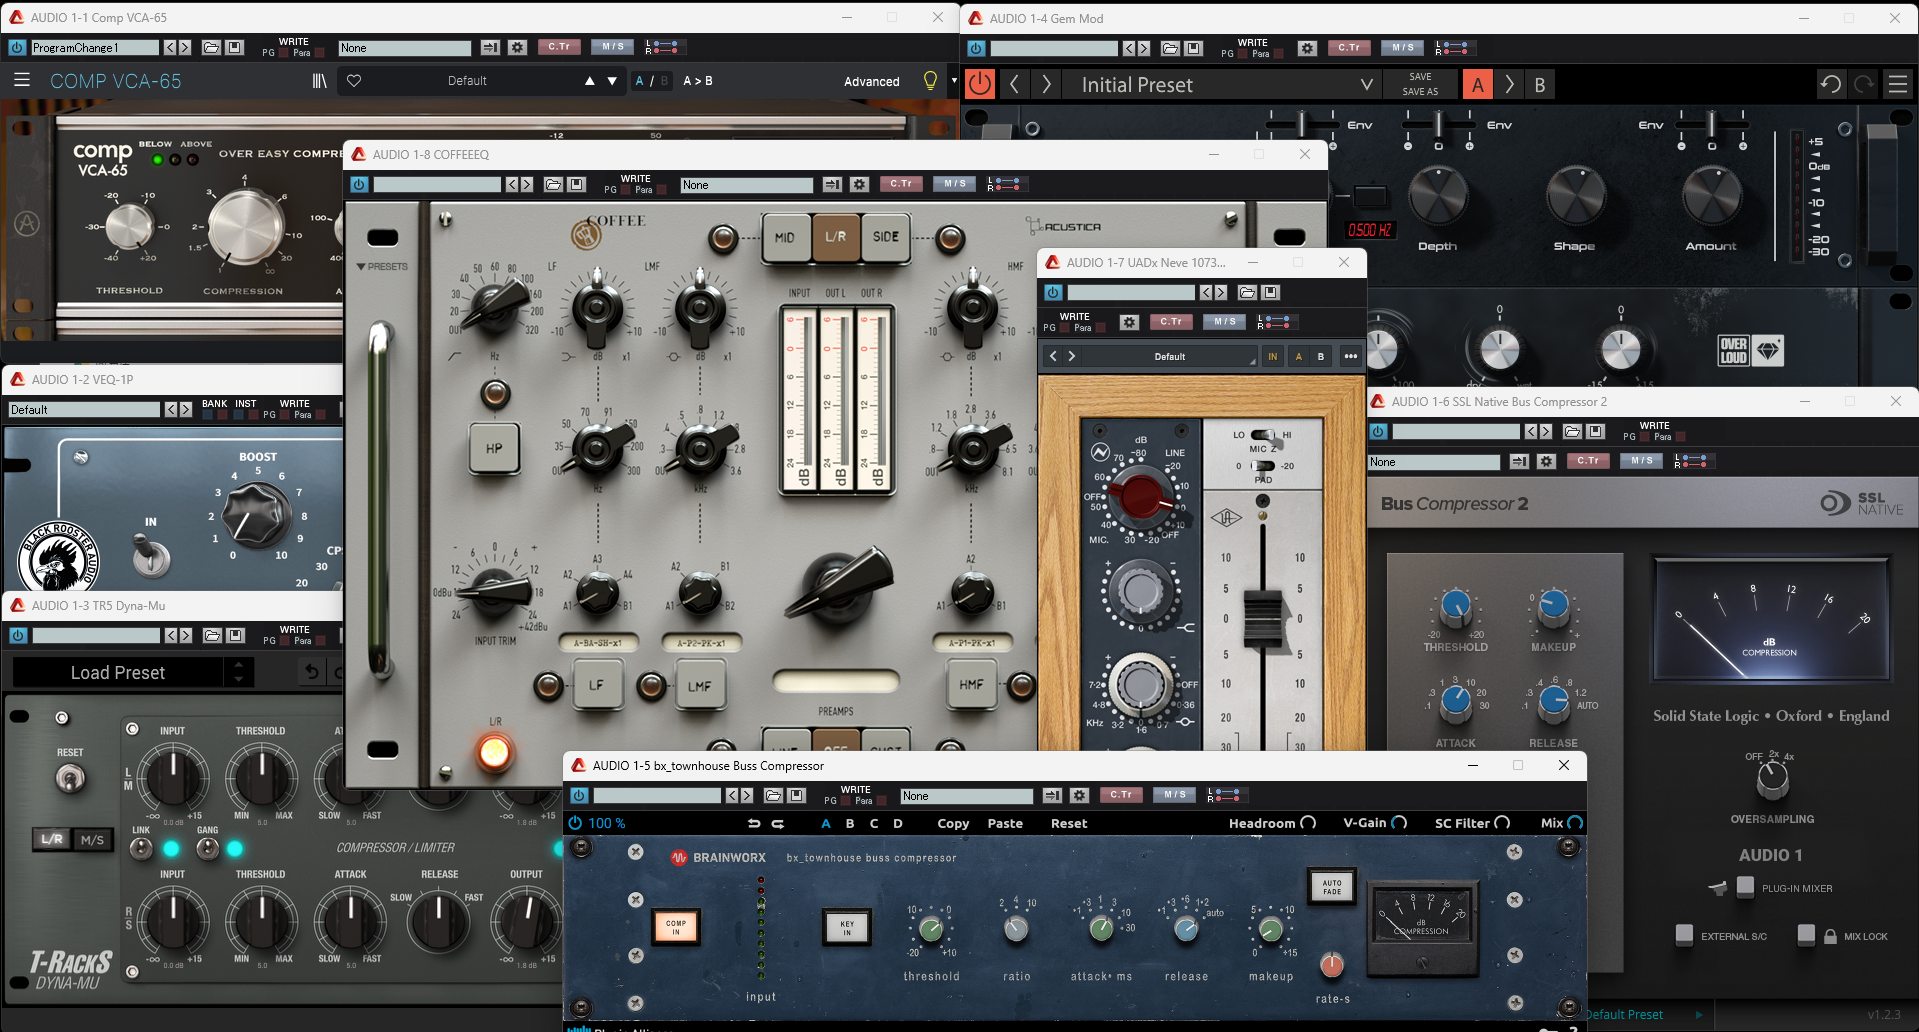1919x1032 pixels.
Task: Click undo arrow in bx_townhouse toolbar
Action: [753, 824]
